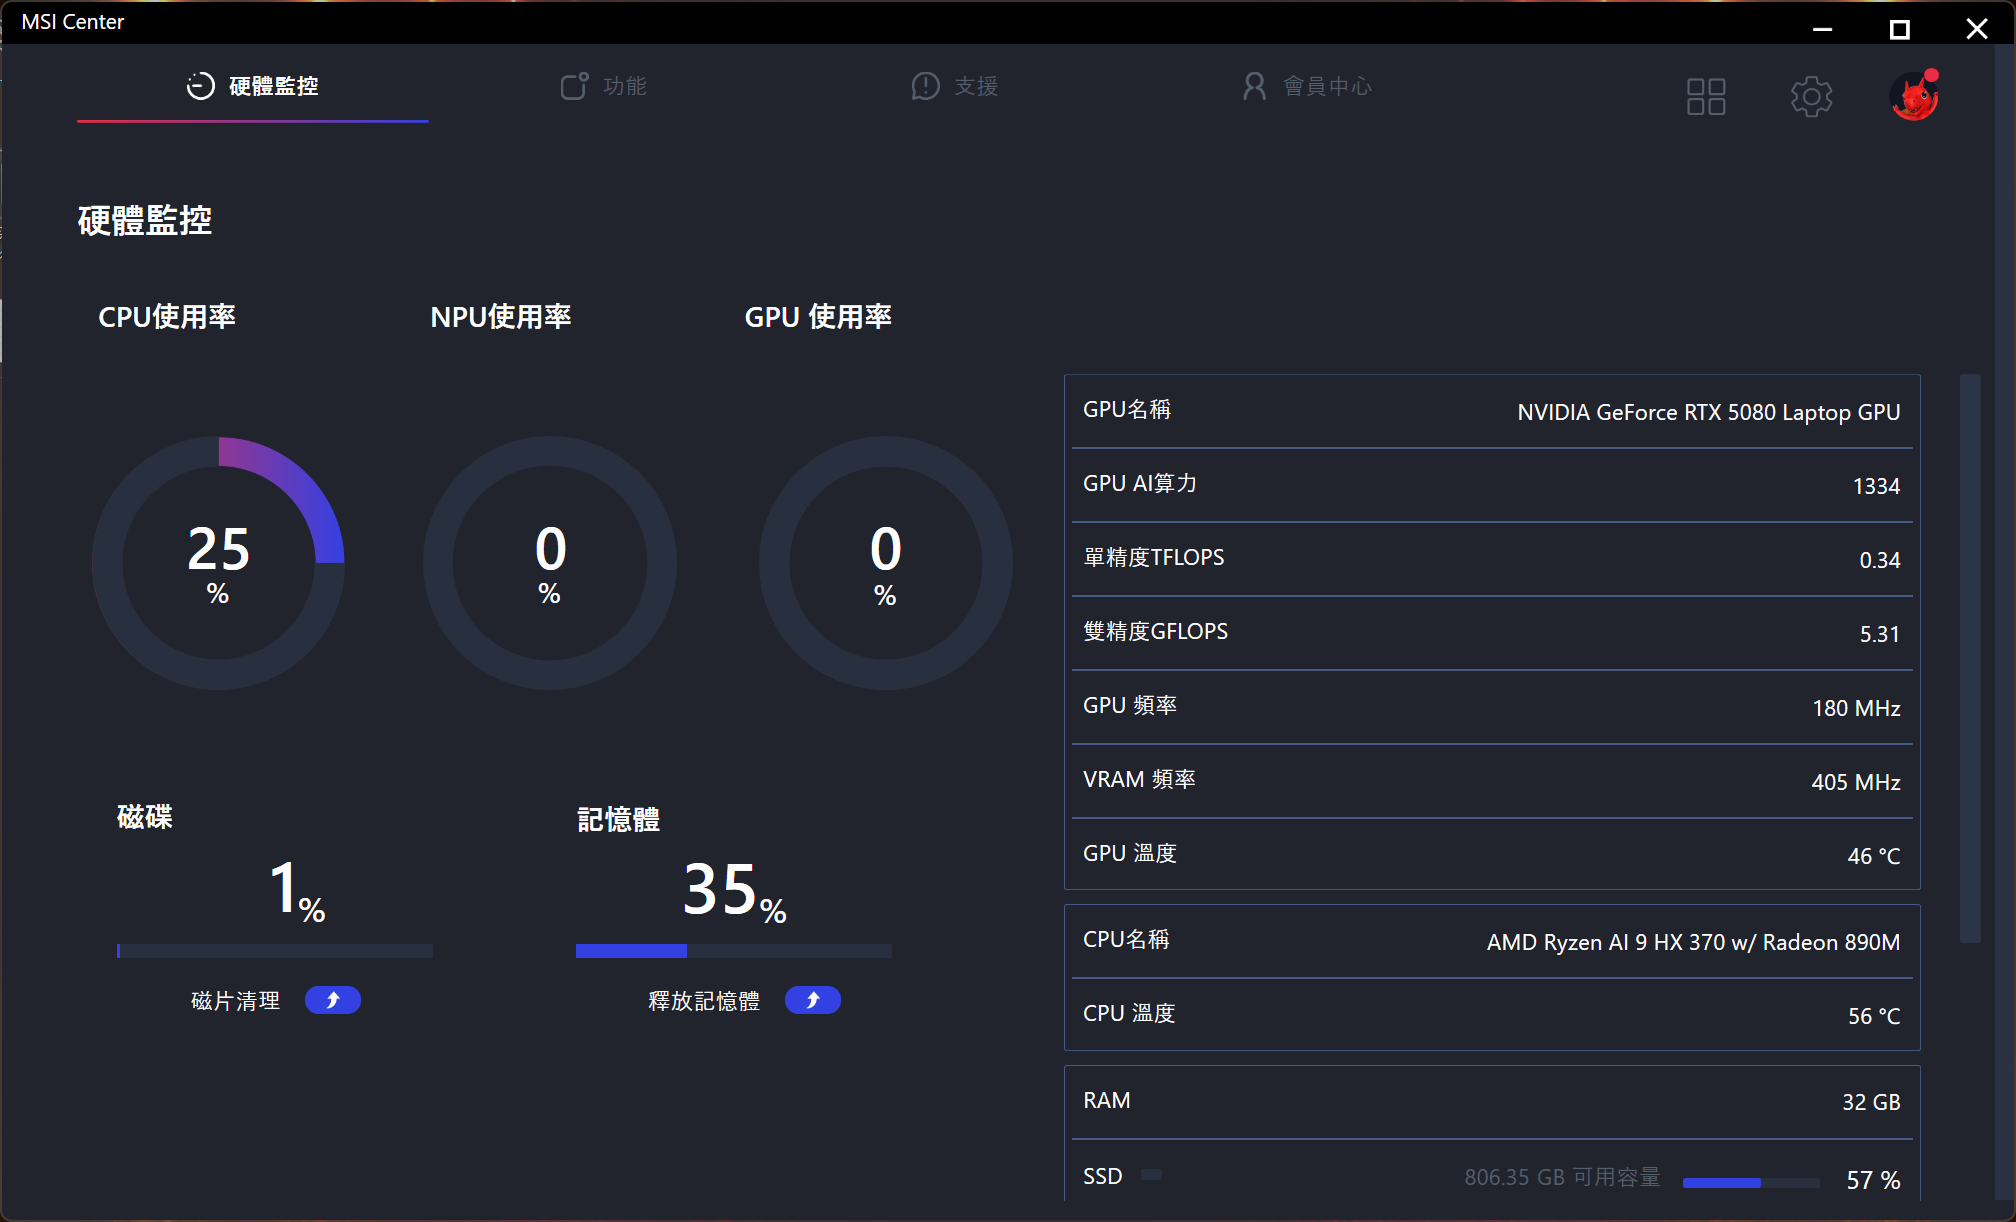Select the GPU 溫度 row
Image resolution: width=2016 pixels, height=1222 pixels.
(x=1492, y=854)
